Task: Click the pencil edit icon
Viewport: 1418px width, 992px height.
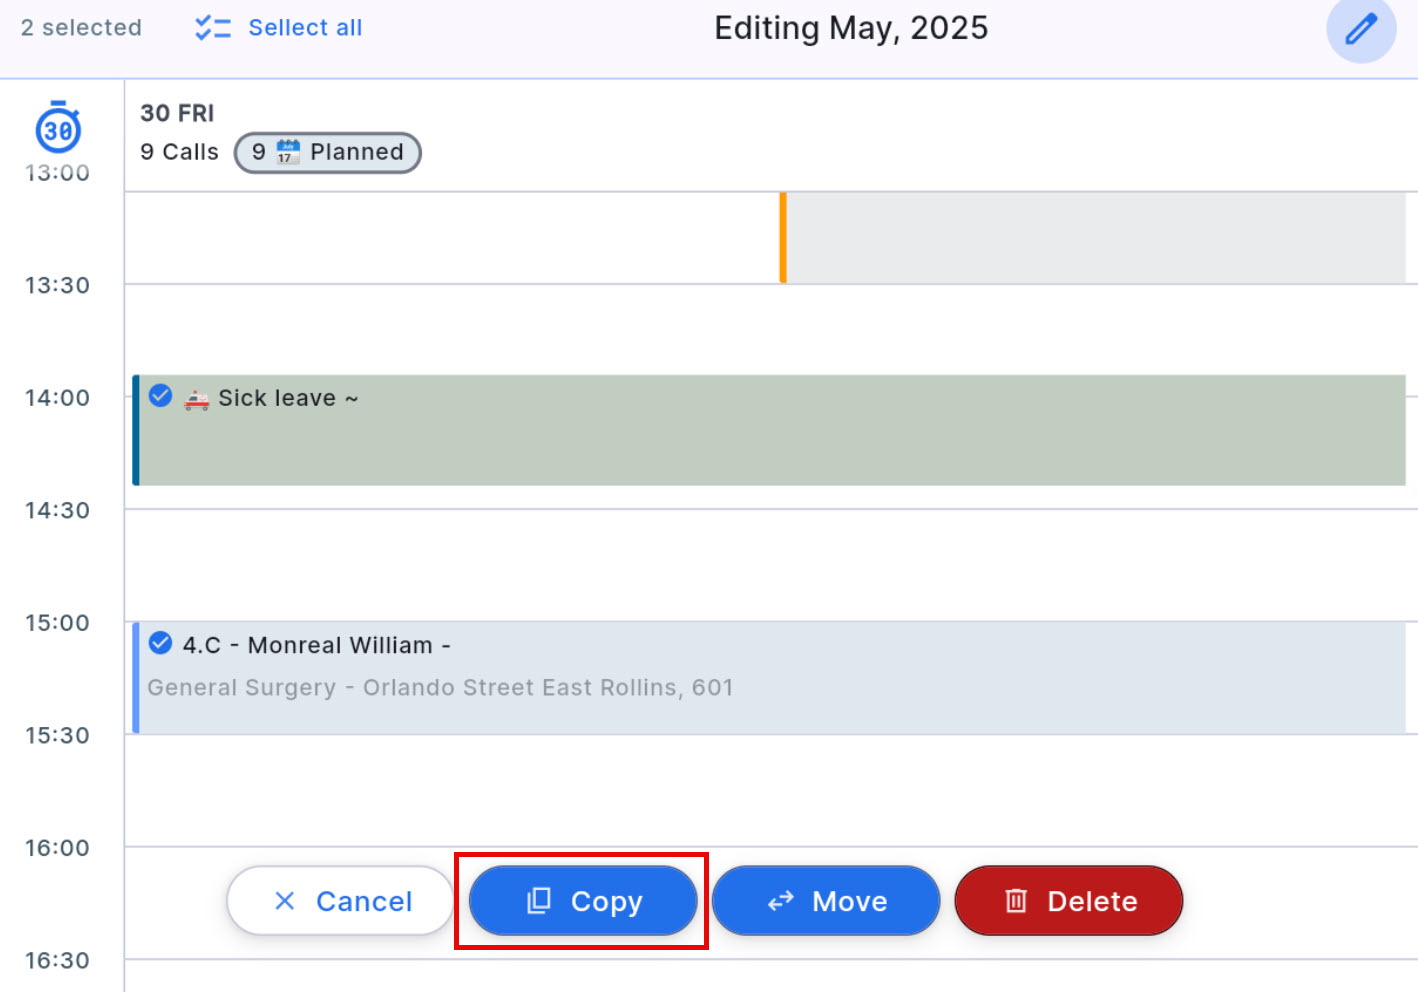Action: click(x=1360, y=29)
